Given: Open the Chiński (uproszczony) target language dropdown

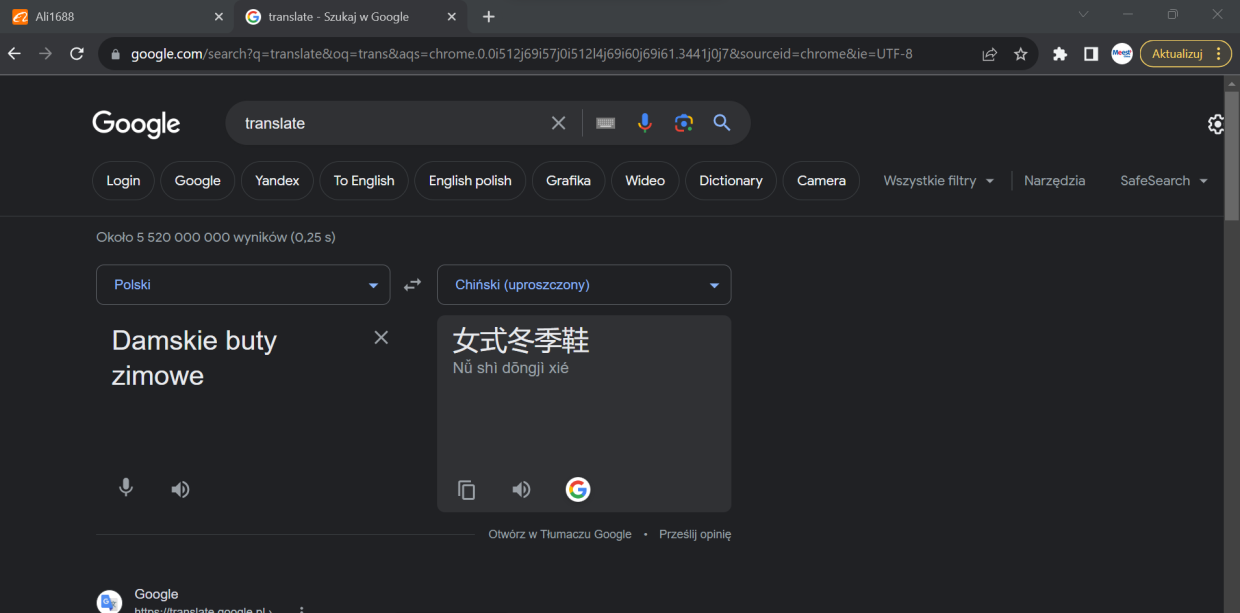Looking at the screenshot, I should click(x=584, y=285).
